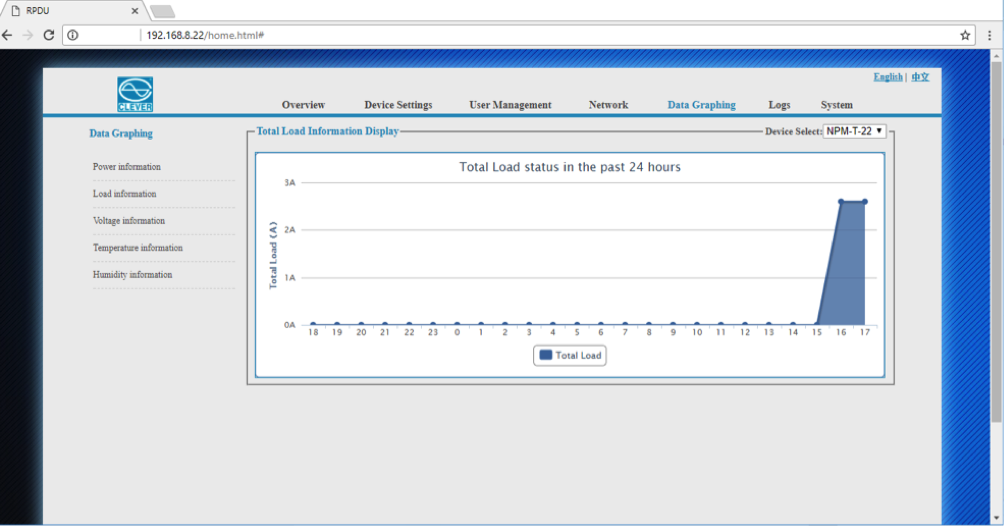Click the data point at hour 16
This screenshot has width=1004, height=526.
coord(841,202)
